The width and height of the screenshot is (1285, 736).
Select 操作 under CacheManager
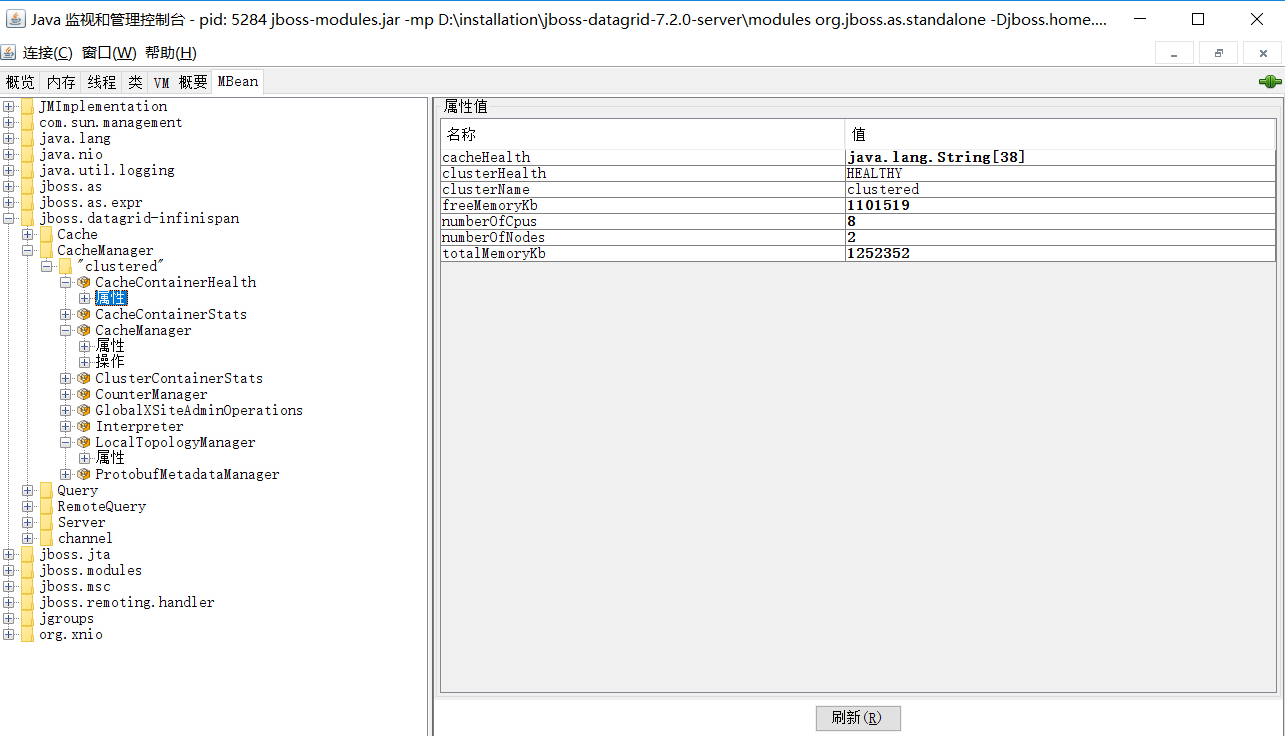pos(110,362)
